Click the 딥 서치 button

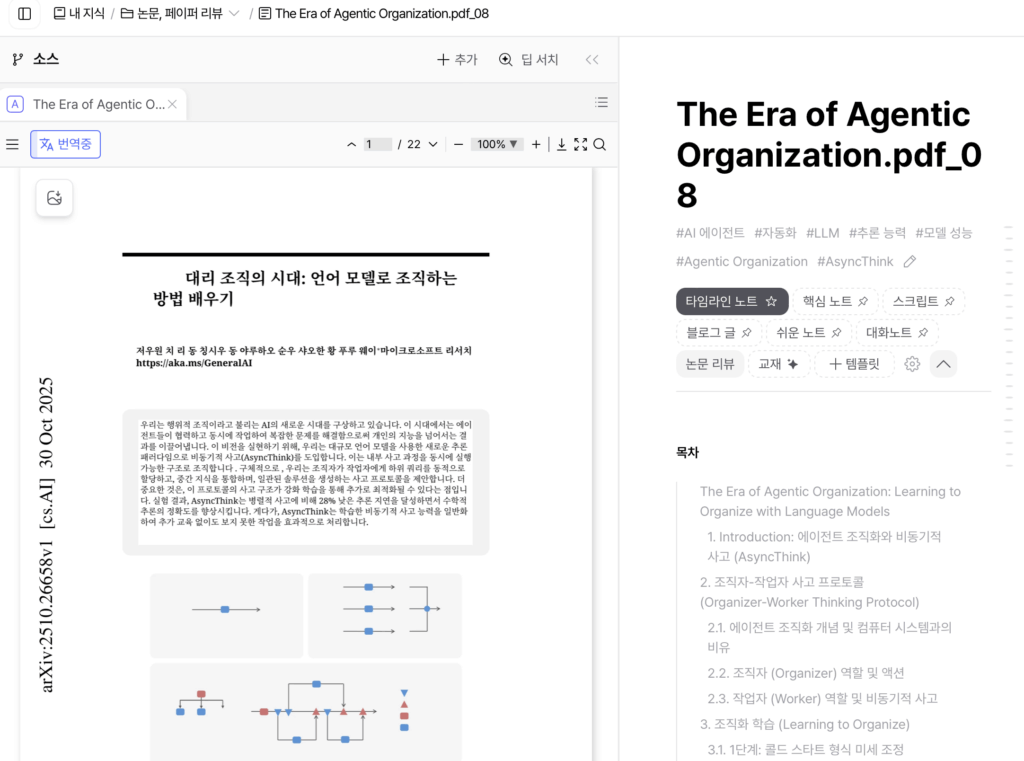(x=529, y=59)
